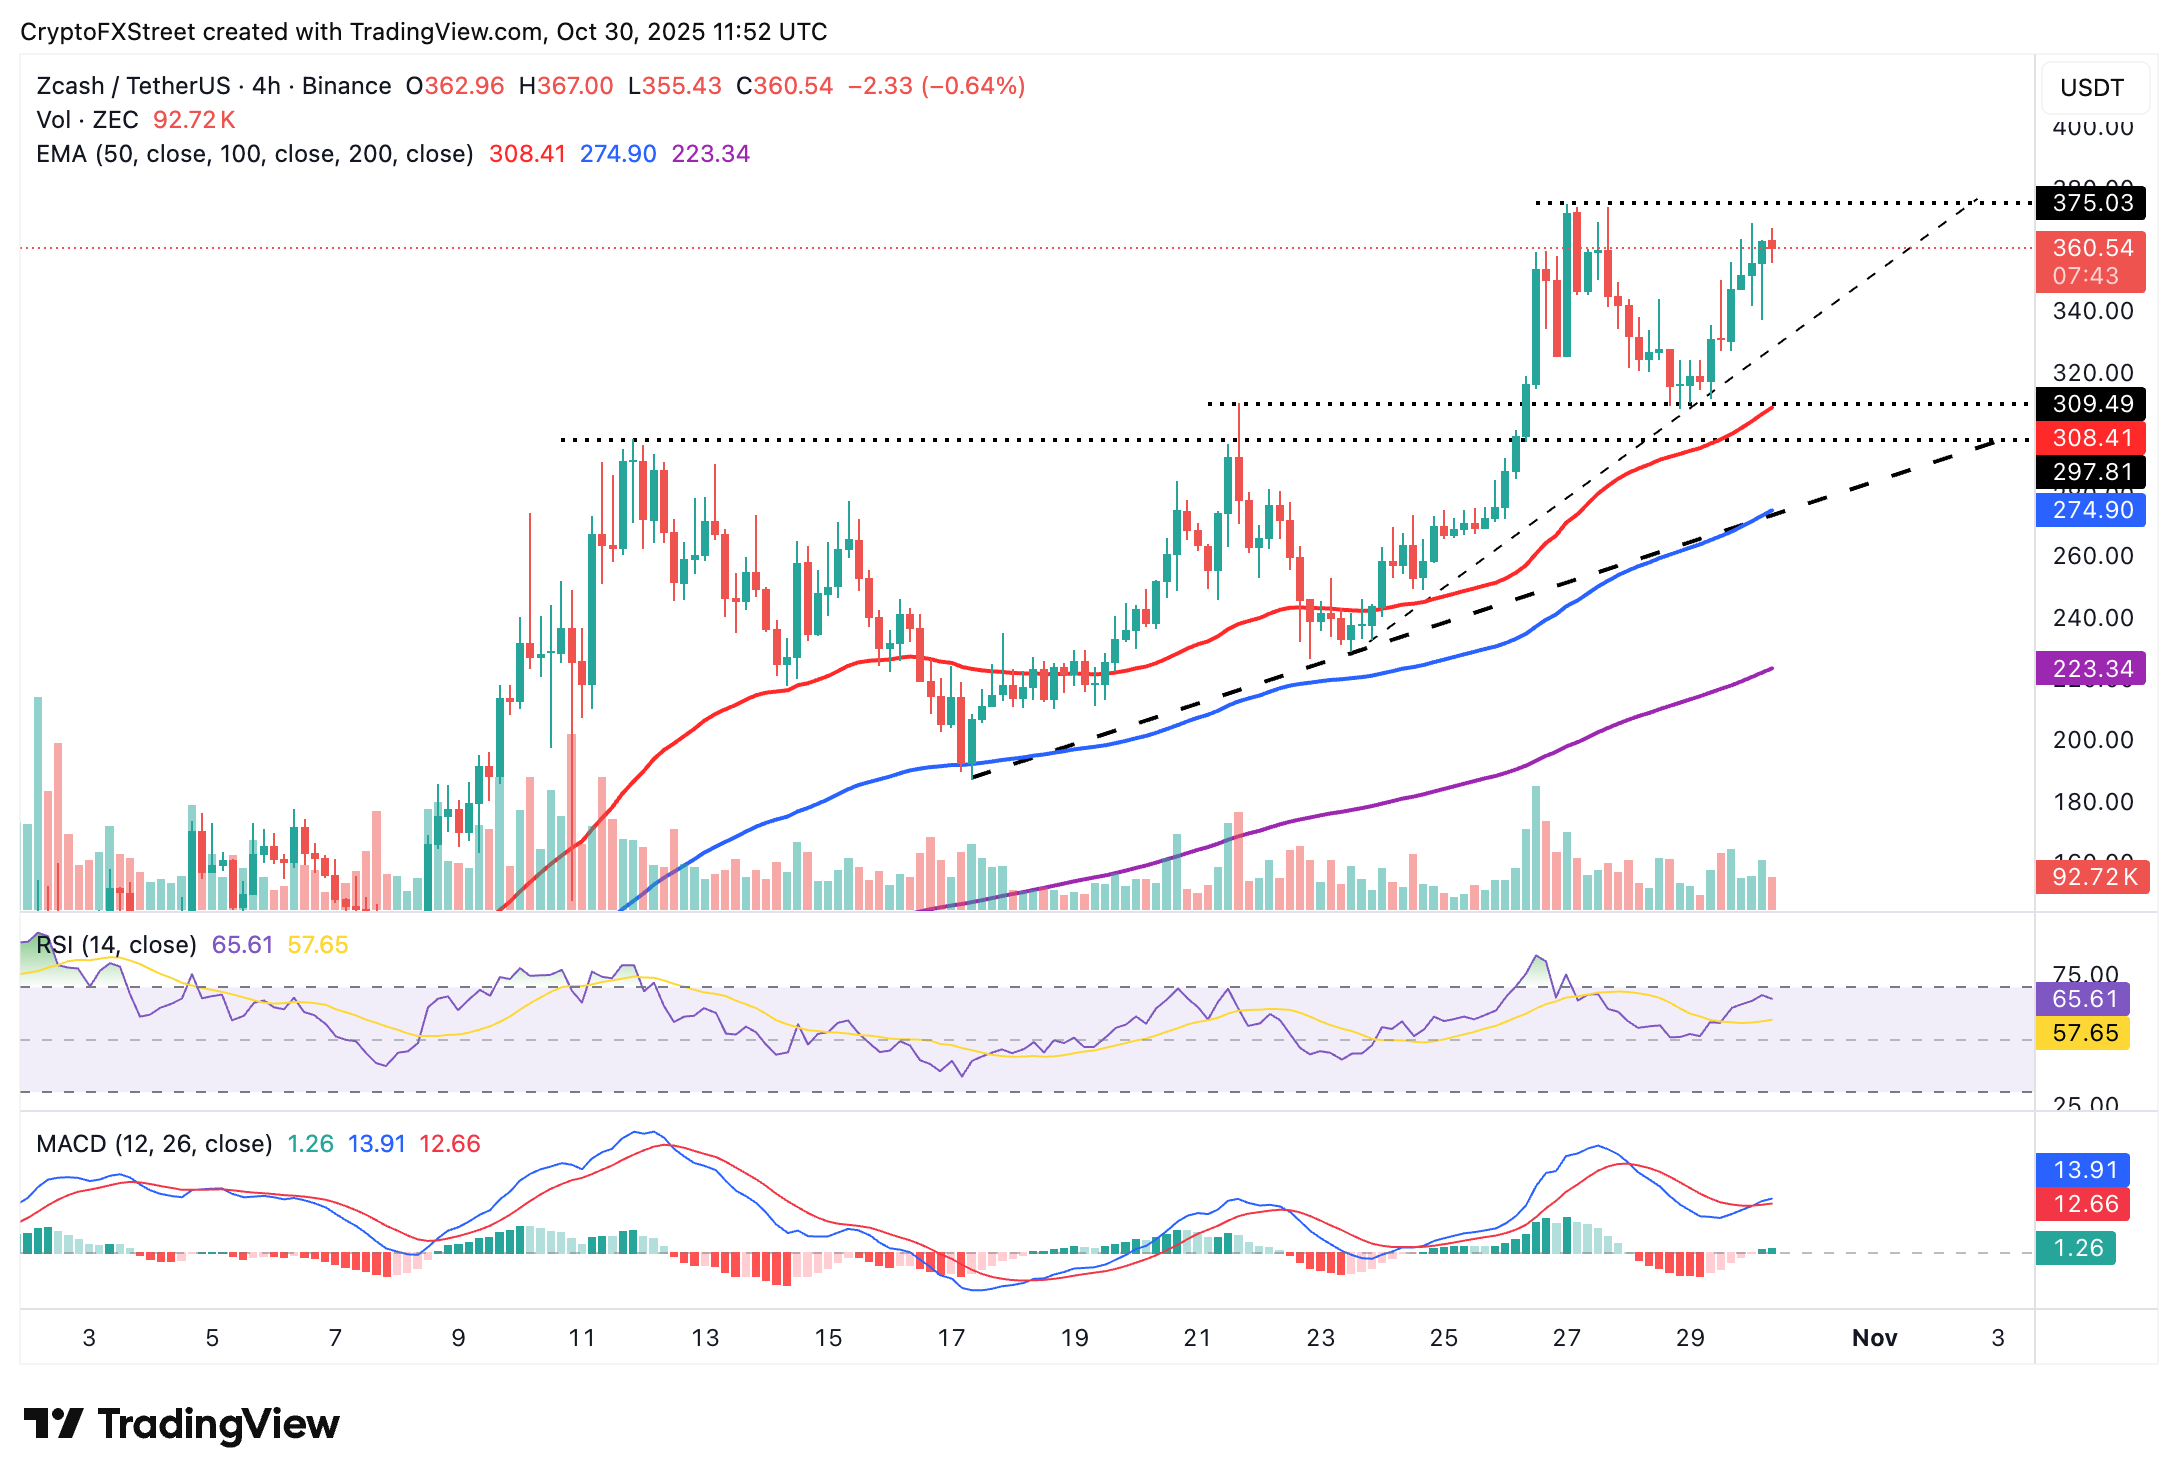2178x1484 pixels.
Task: Click the blue 274.90 EMA100 badge
Action: 2092,510
